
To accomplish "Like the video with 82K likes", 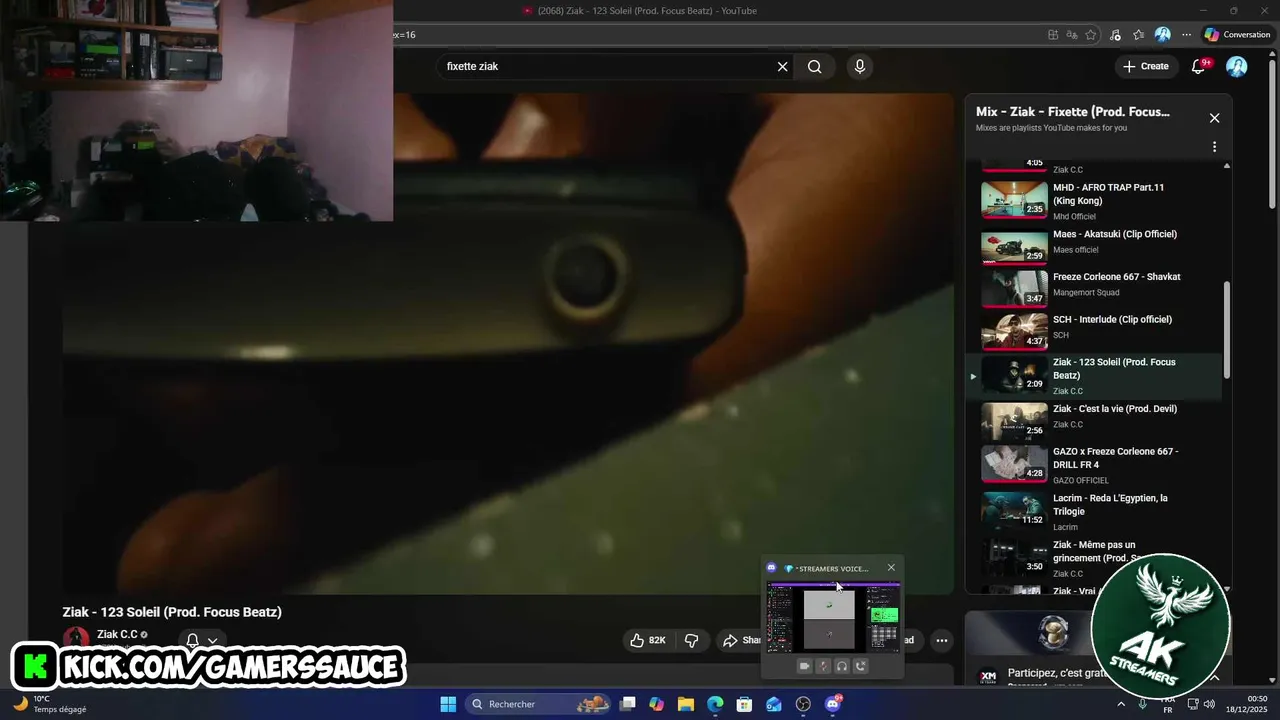I will click(x=647, y=640).
